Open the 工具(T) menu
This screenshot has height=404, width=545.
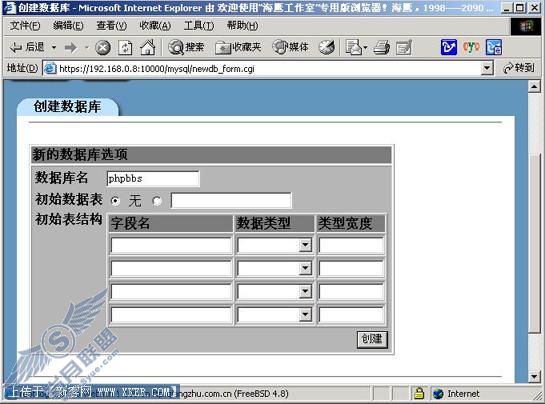coord(199,25)
